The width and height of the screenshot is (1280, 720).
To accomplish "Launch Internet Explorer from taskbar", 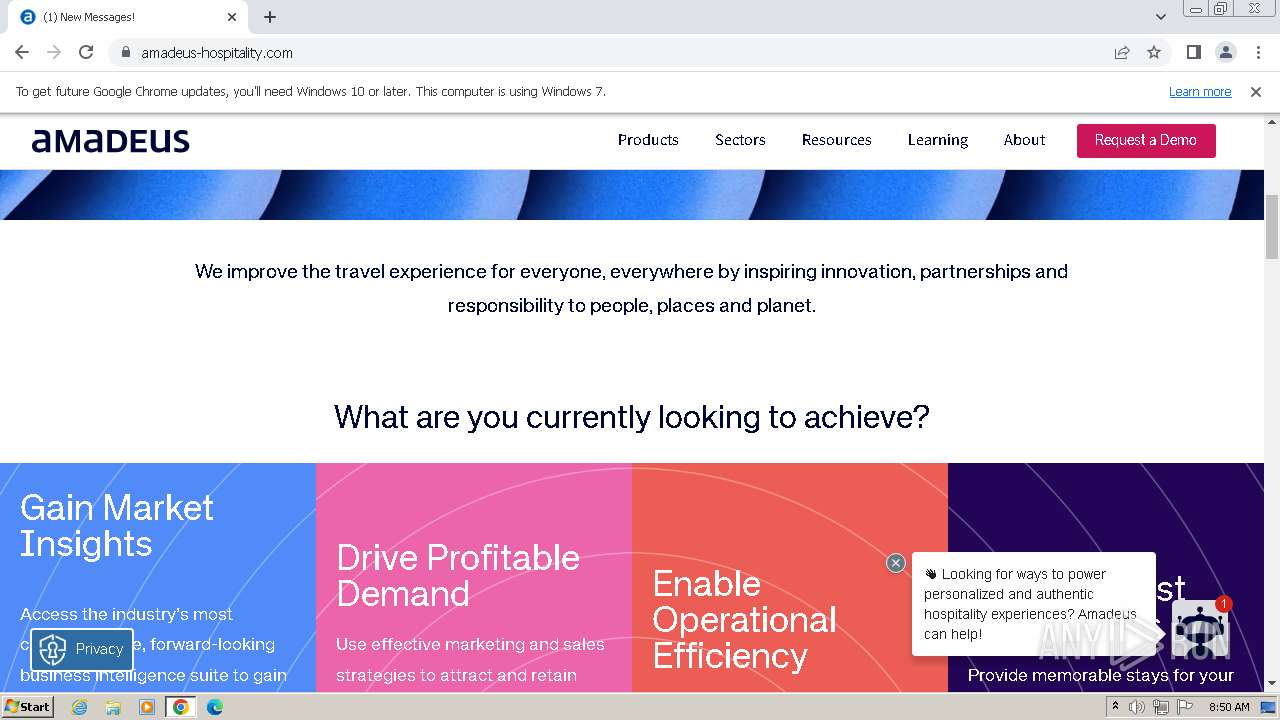I will point(79,707).
